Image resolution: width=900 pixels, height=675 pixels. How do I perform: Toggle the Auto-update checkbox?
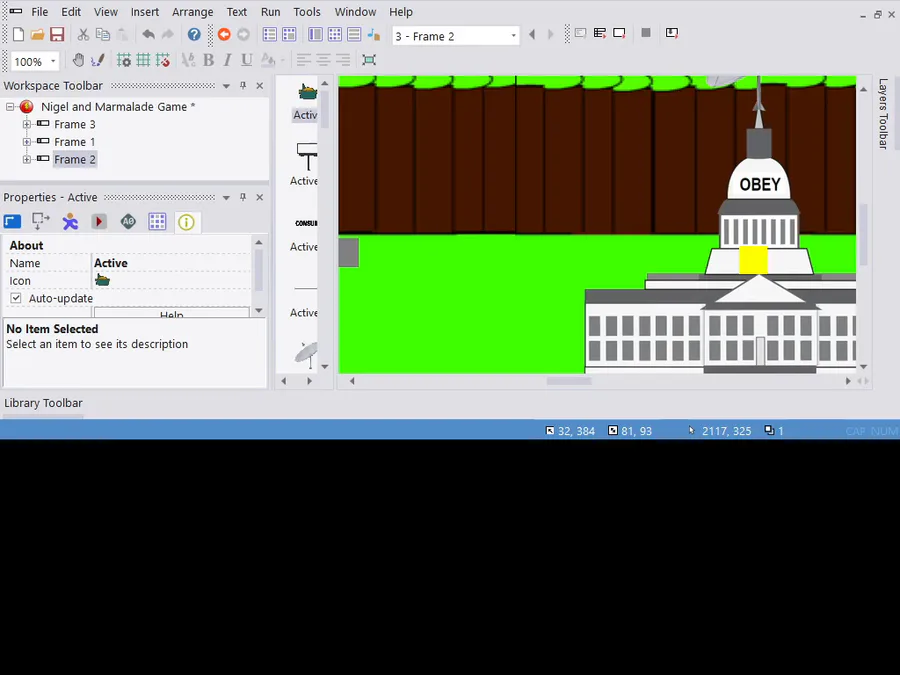pos(16,298)
